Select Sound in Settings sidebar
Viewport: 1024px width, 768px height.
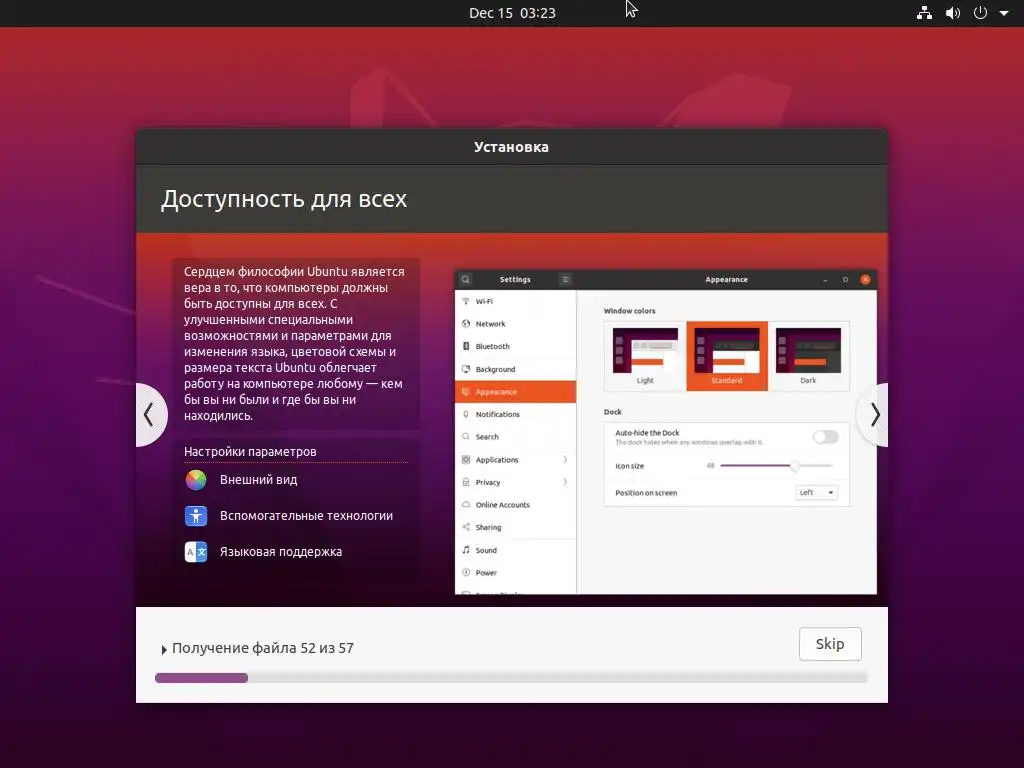[x=515, y=551]
